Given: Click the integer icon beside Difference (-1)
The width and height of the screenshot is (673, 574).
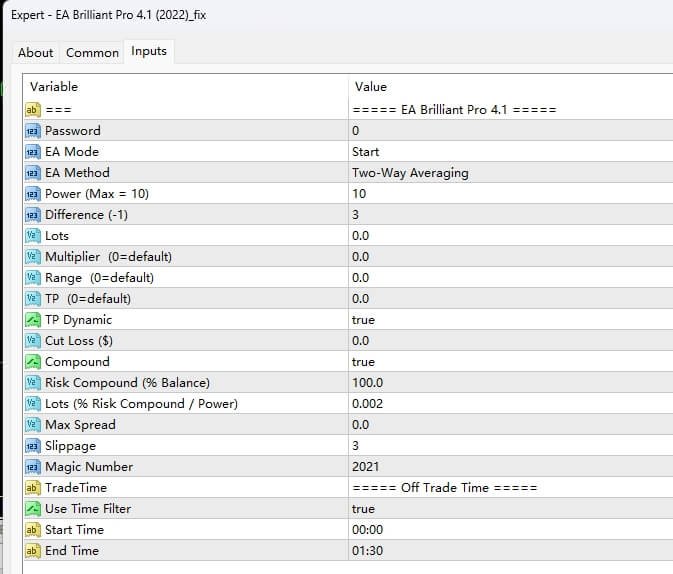Looking at the screenshot, I should 33,215.
